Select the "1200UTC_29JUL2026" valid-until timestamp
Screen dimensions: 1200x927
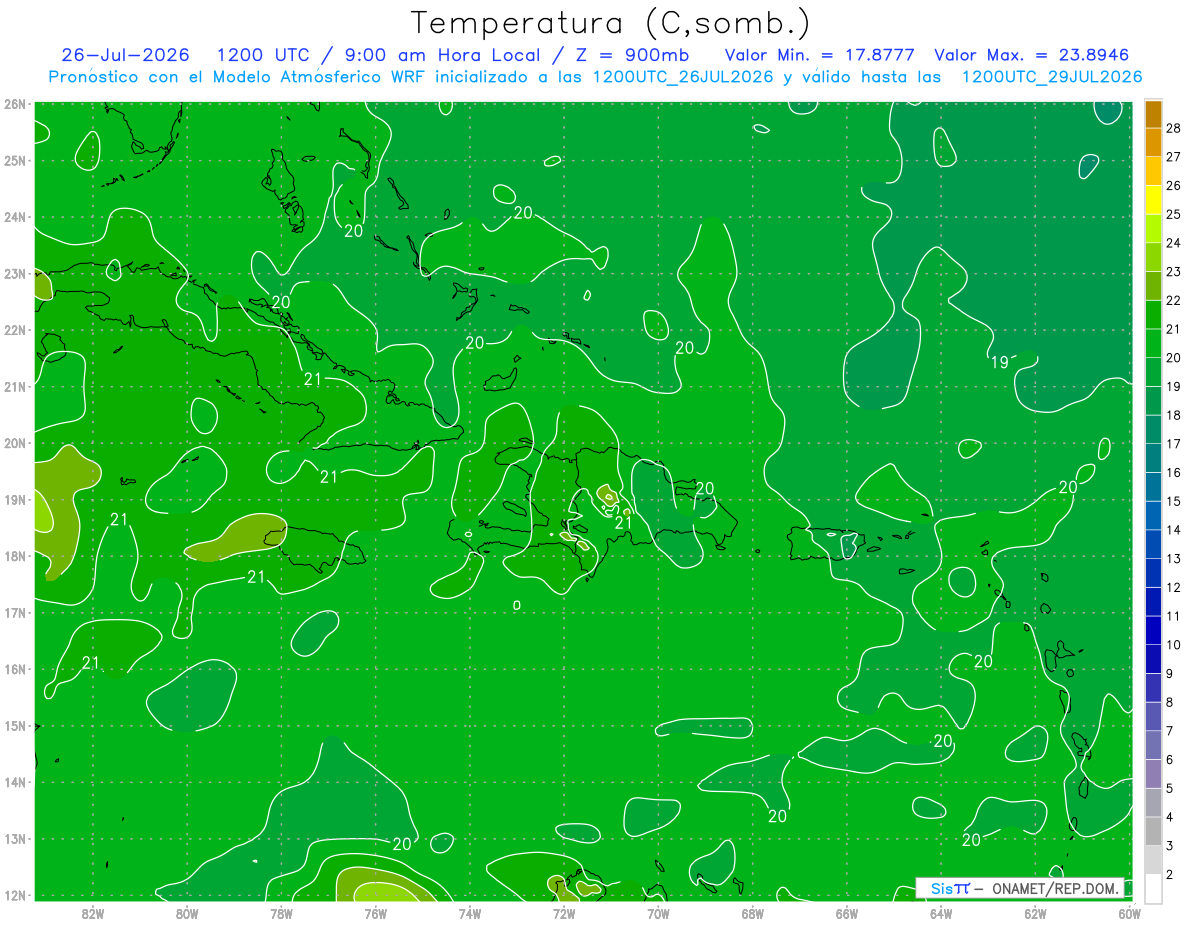click(x=1052, y=77)
